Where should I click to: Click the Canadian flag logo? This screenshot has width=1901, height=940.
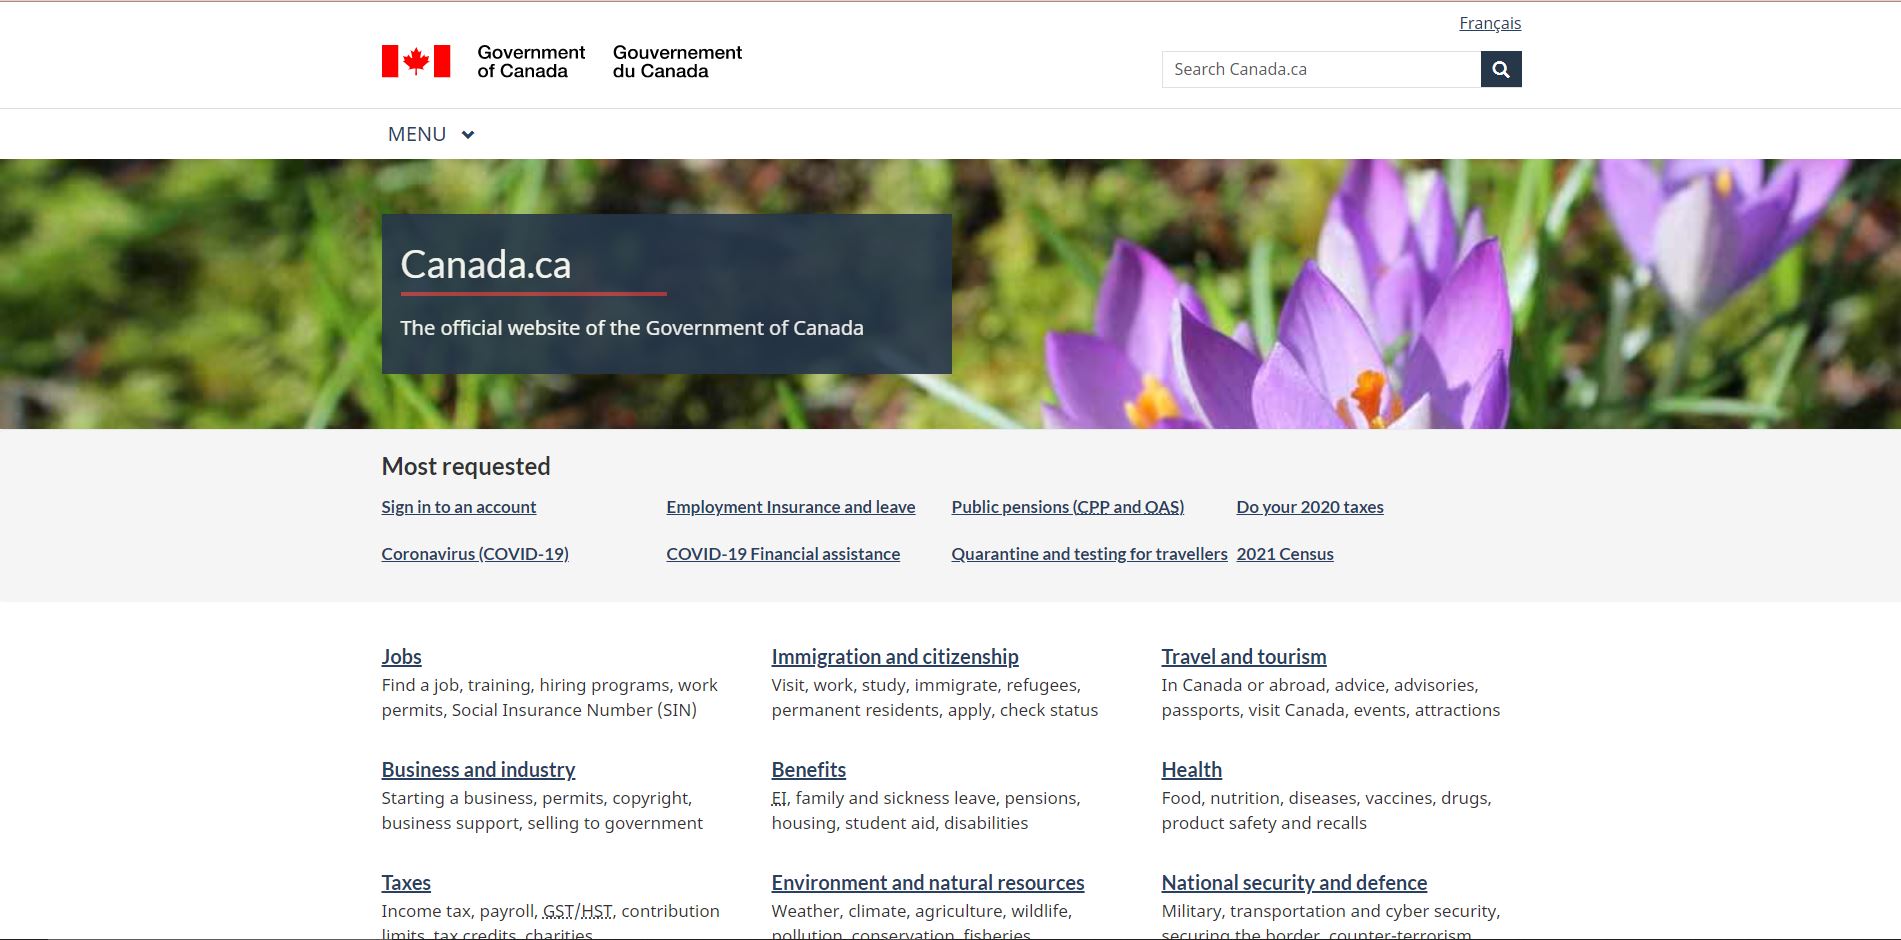pos(416,61)
